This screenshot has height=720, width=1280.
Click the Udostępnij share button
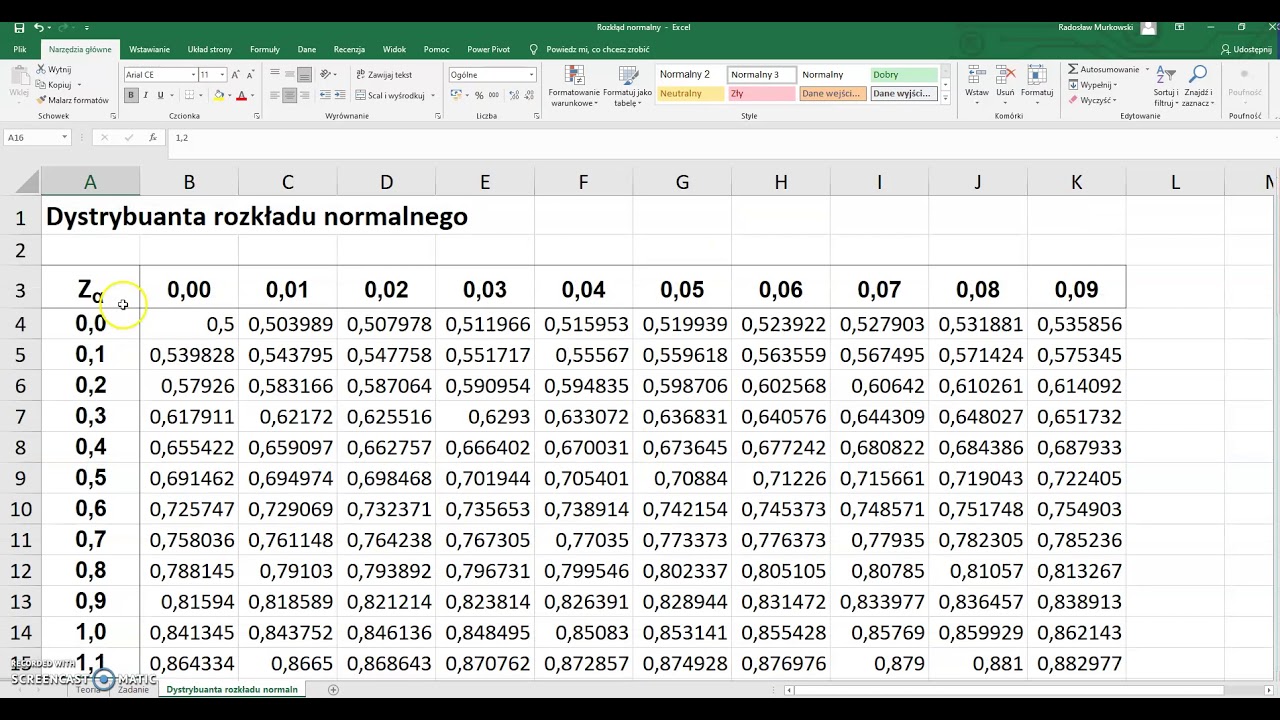coord(1246,49)
